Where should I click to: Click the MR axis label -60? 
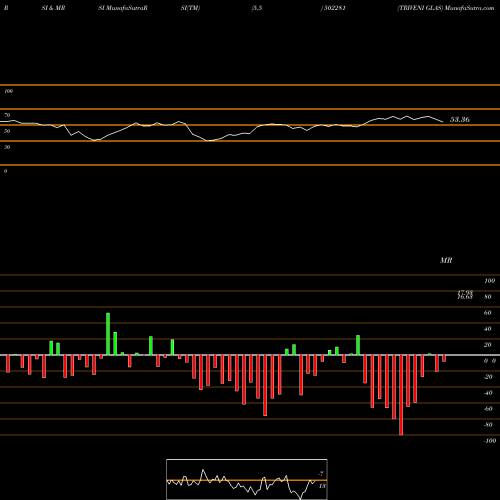(x=488, y=409)
